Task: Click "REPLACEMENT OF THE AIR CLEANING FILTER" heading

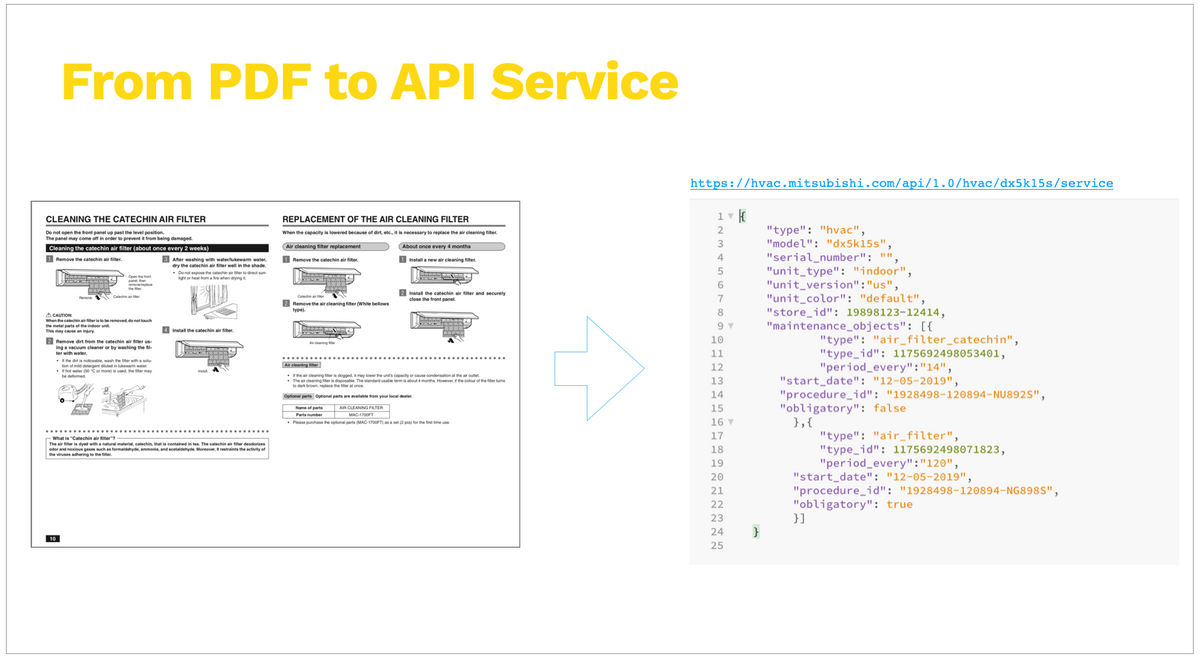Action: 375,218
